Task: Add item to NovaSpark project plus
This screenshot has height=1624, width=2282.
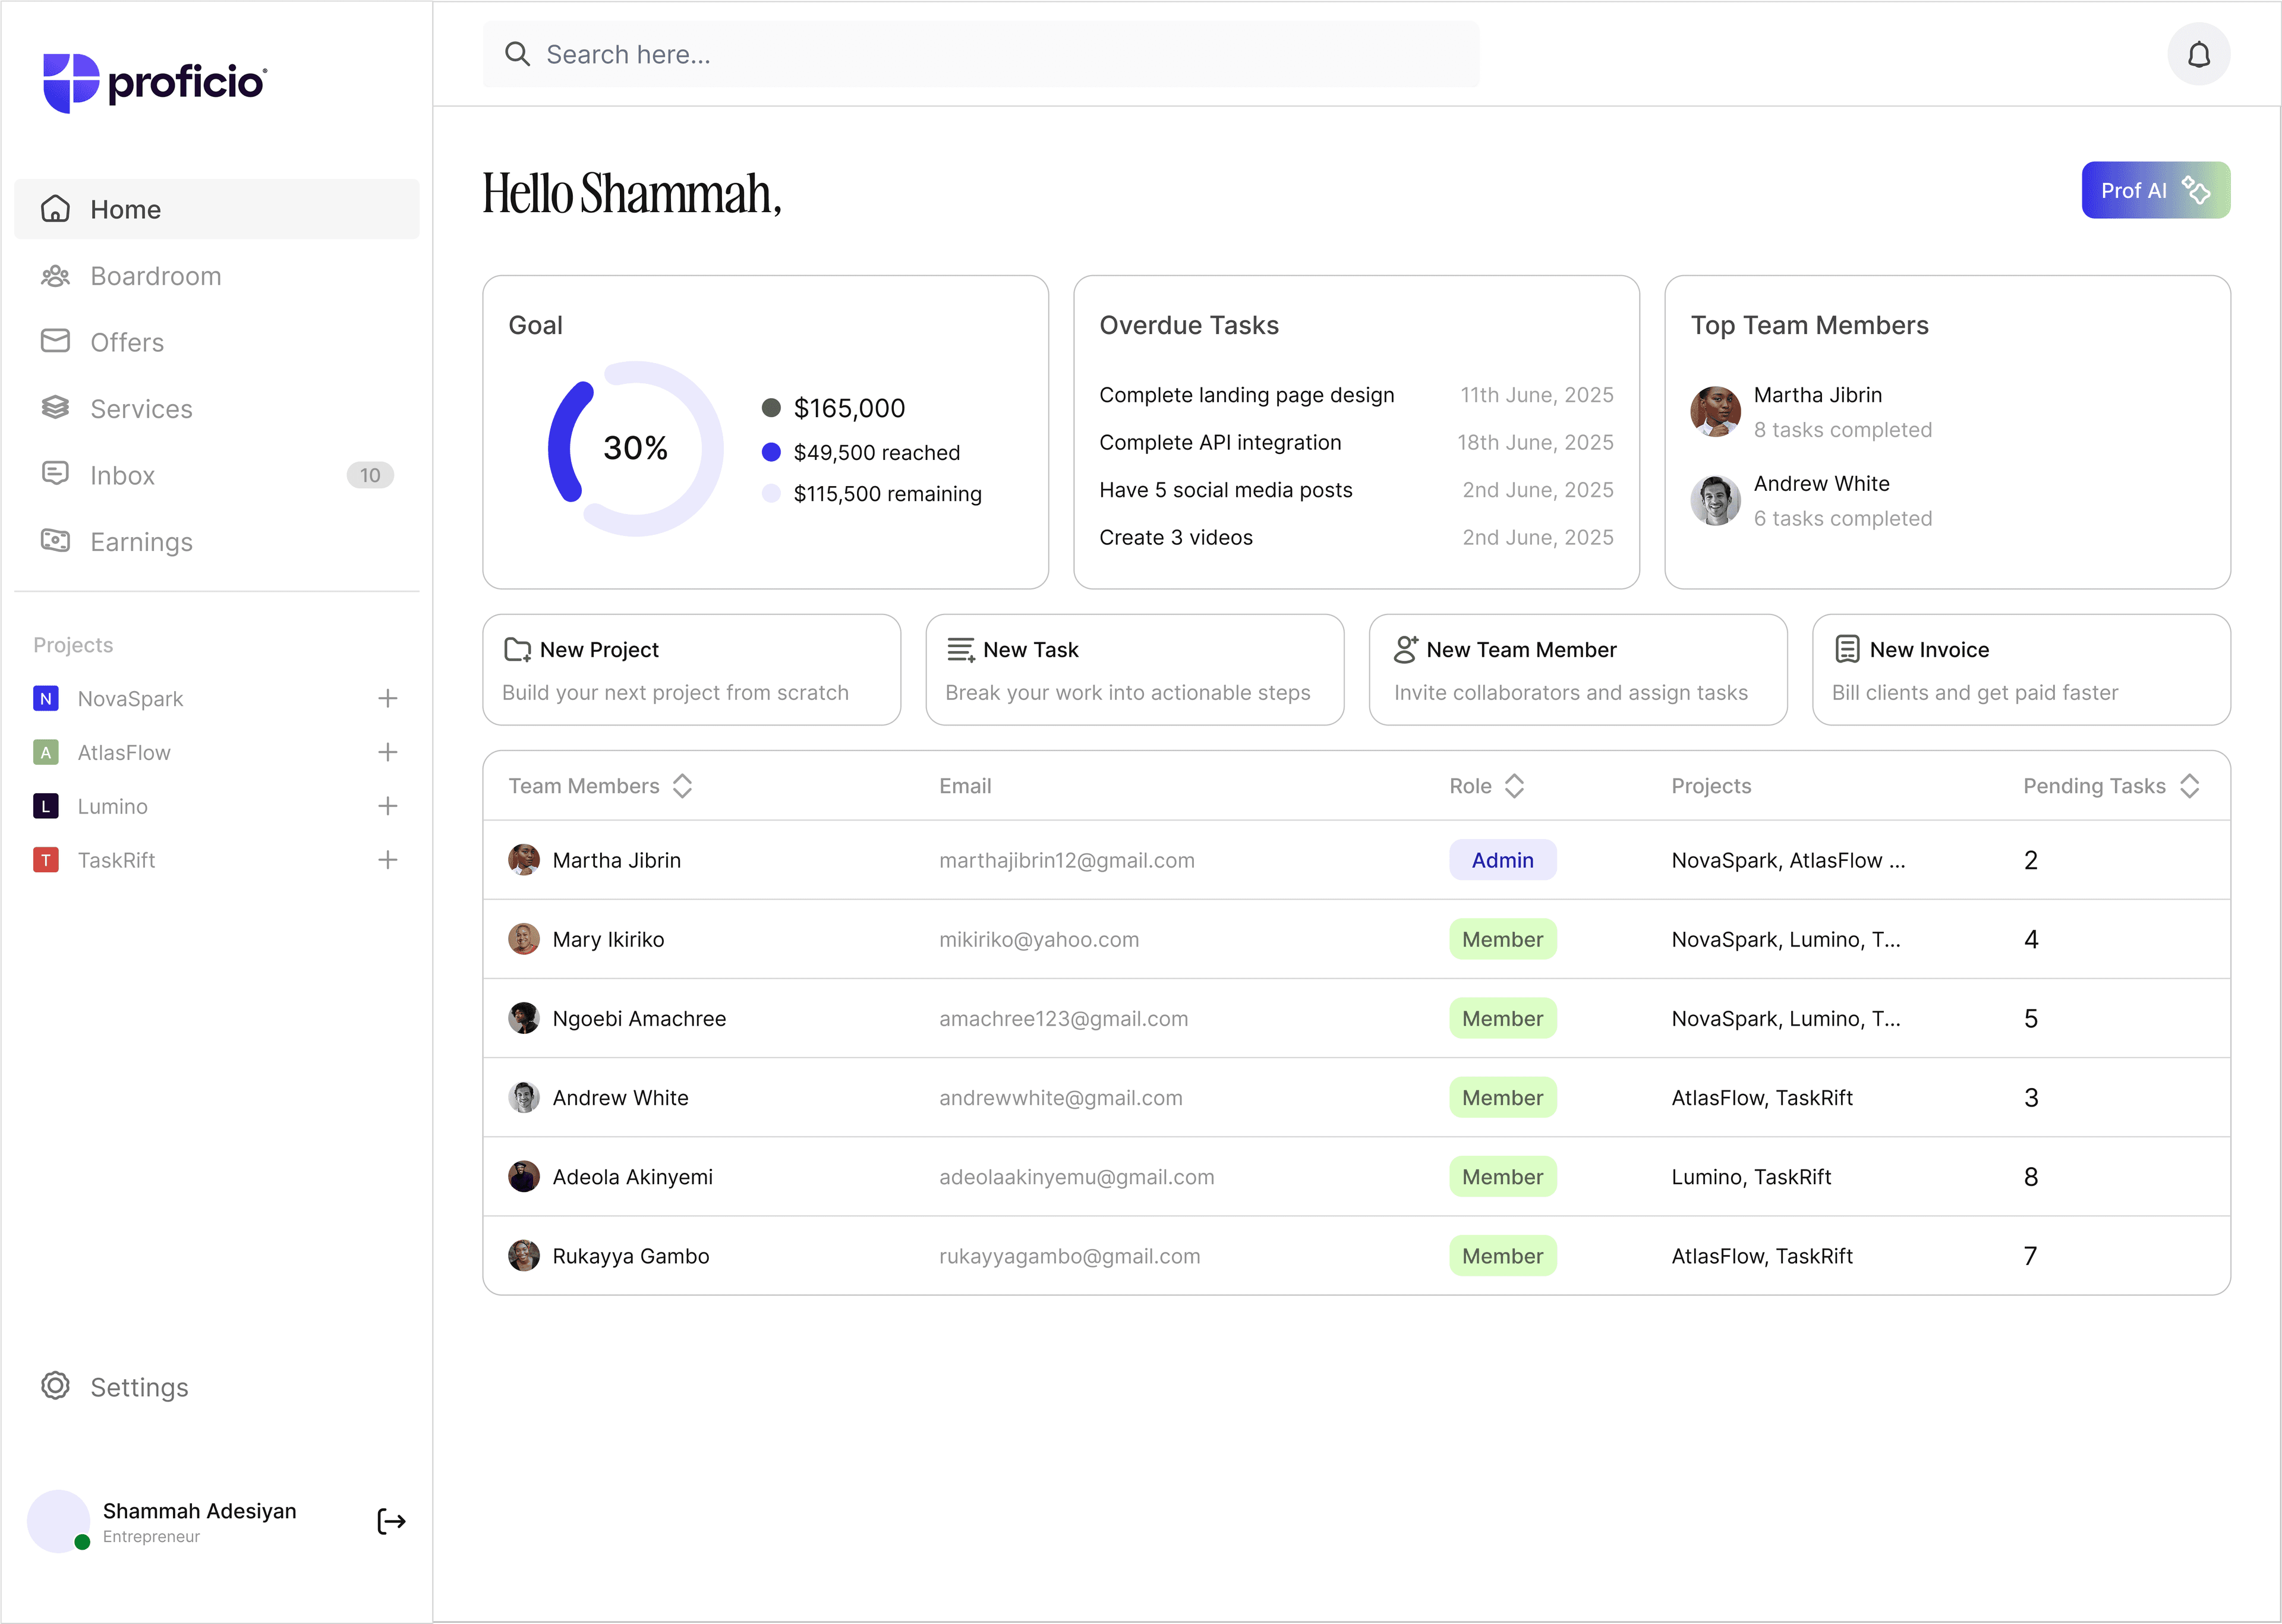Action: [388, 698]
